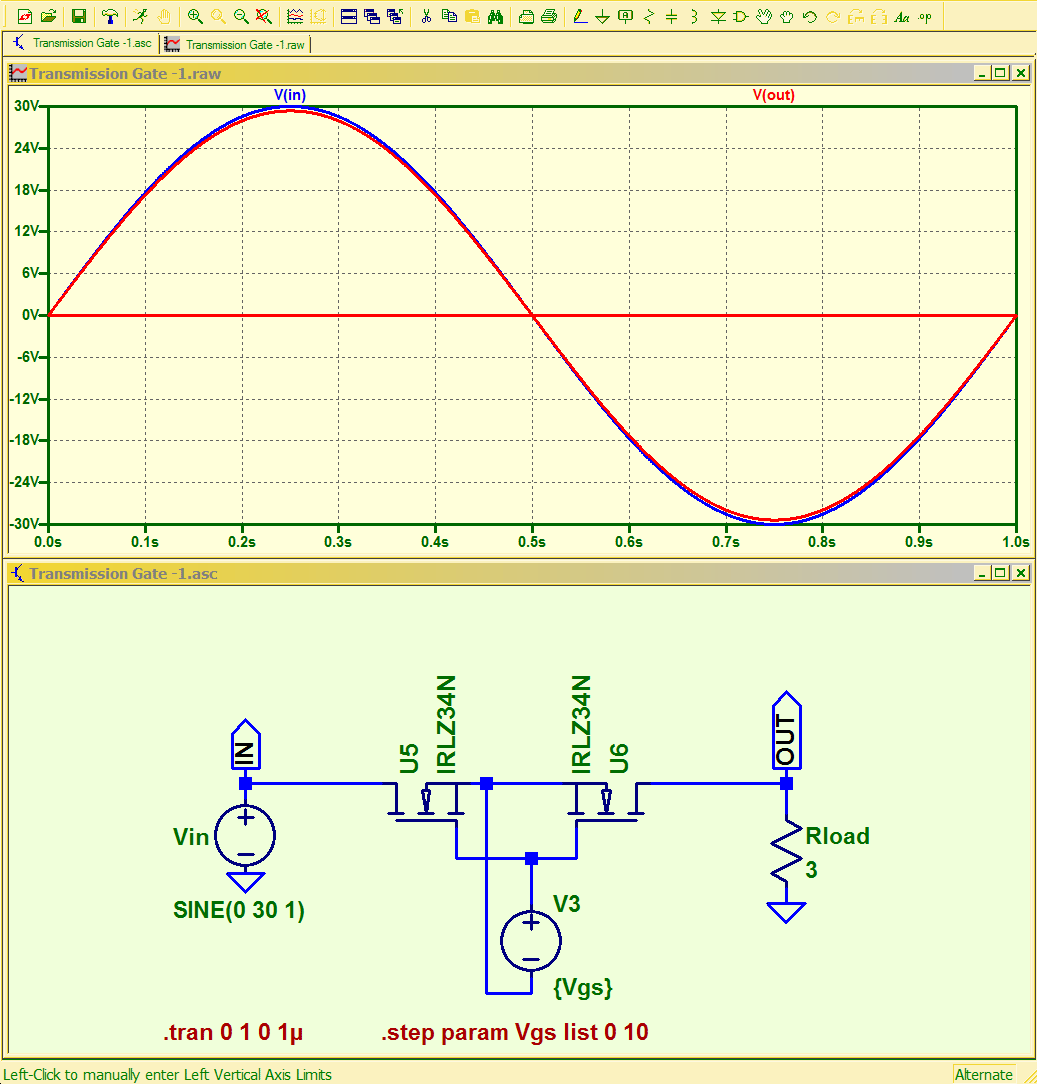The image size is (1037, 1084).
Task: Place a Ground symbol from the toolbar
Action: click(x=603, y=16)
